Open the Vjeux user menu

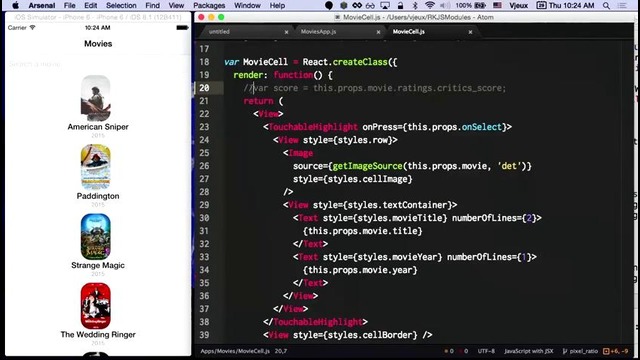click(x=518, y=5)
